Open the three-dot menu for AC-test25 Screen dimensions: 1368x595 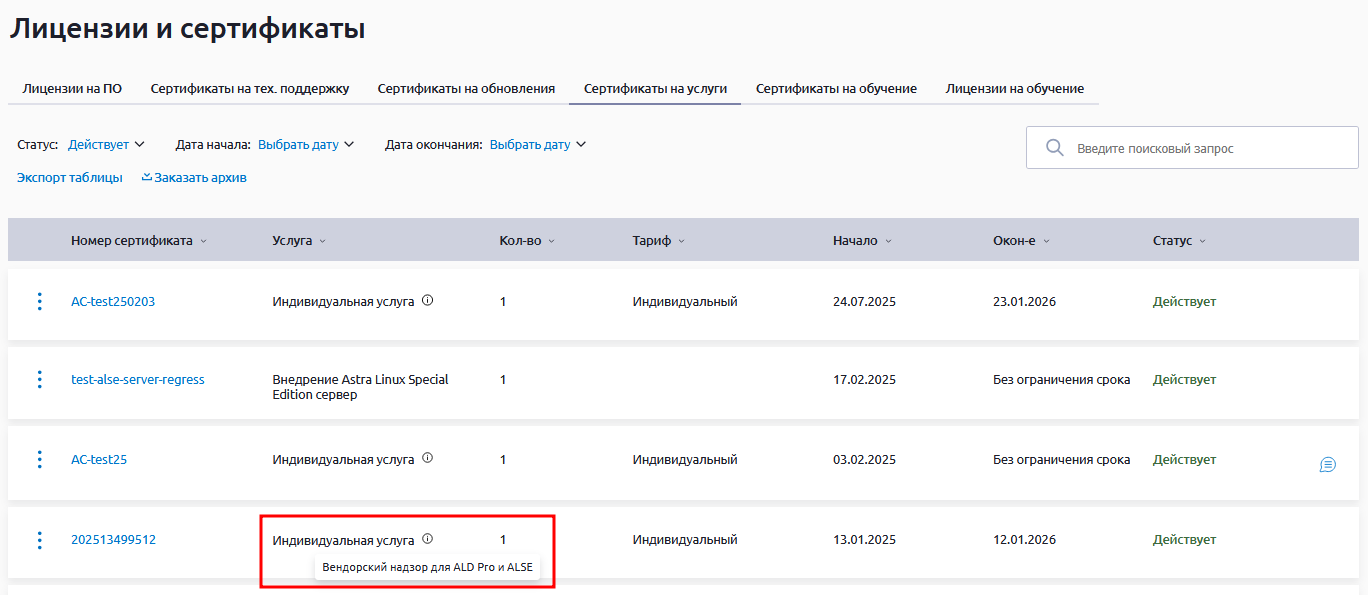click(40, 460)
